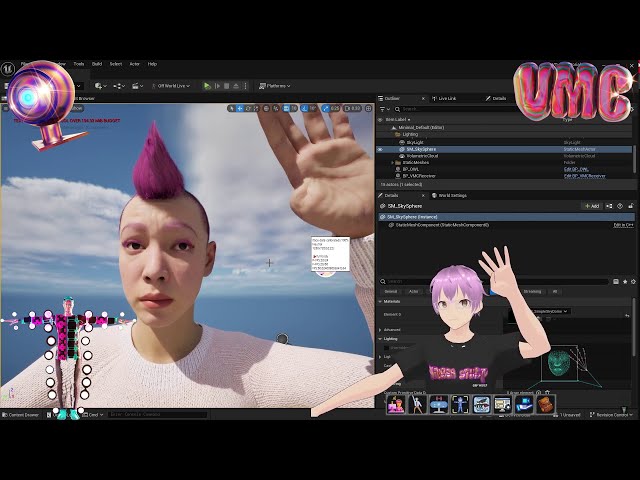Toggle favorites star filter in Details

[625, 281]
